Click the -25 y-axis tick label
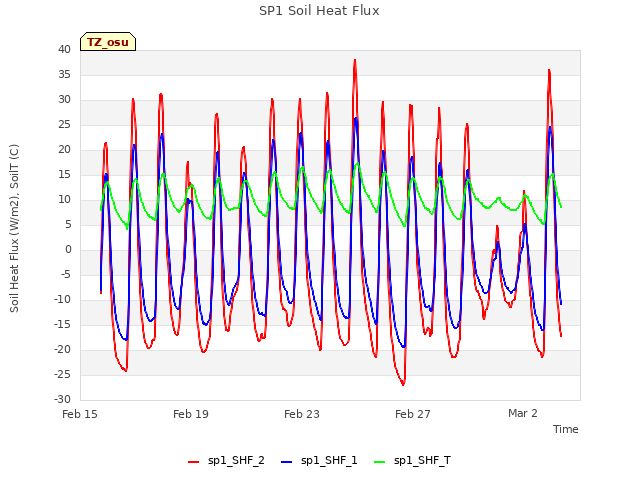The width and height of the screenshot is (640, 480). pos(62,374)
